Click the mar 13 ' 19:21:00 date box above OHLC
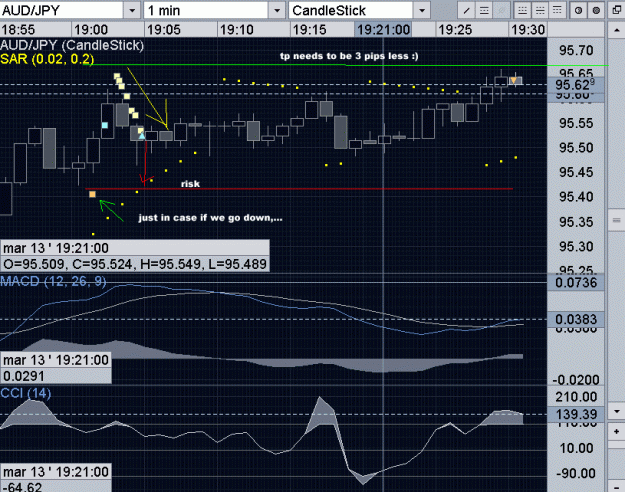Screen dimensions: 625x492 135,248
